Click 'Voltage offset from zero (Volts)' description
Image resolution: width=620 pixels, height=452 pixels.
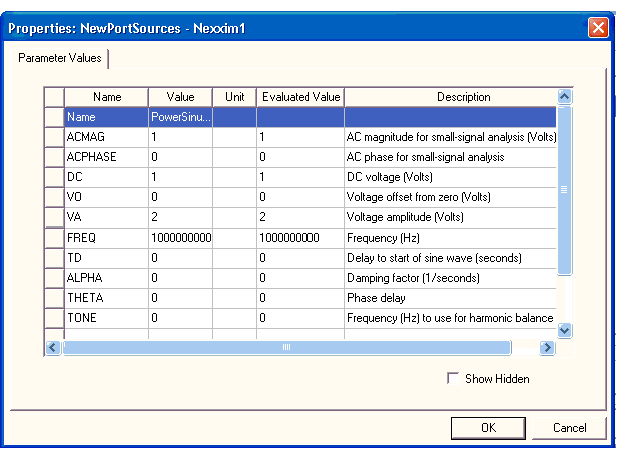451,197
